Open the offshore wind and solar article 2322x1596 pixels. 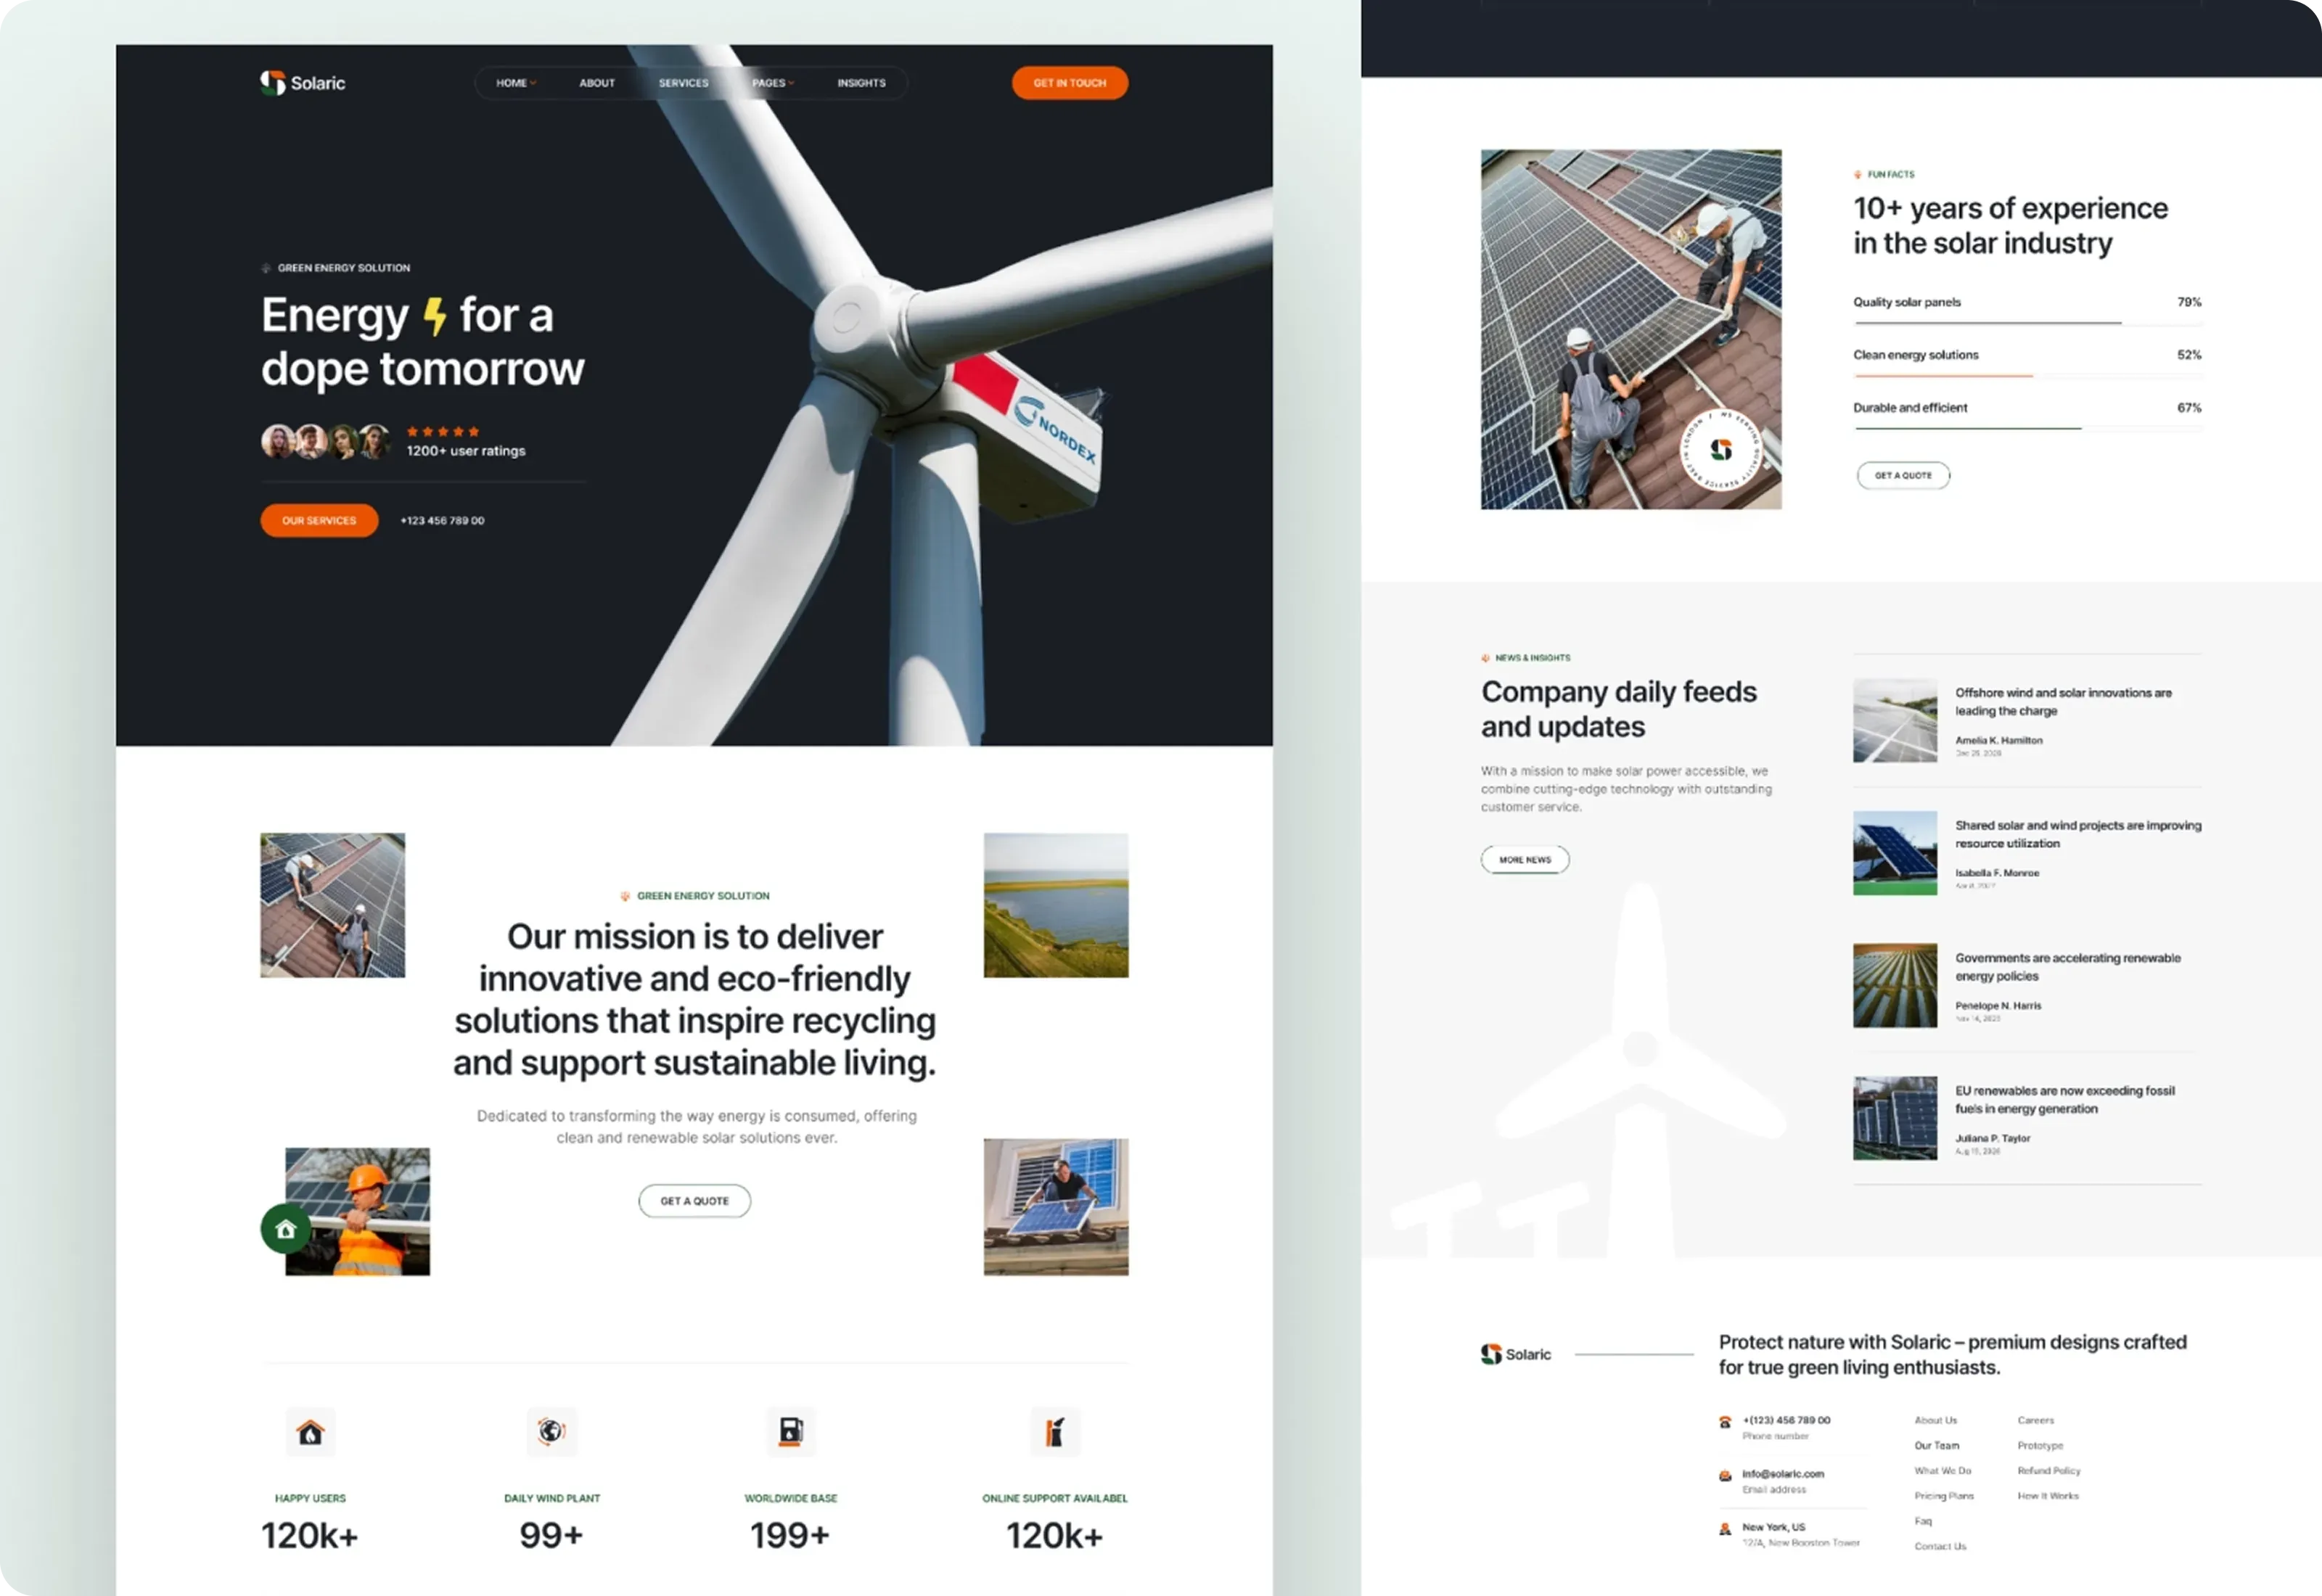pos(2064,701)
